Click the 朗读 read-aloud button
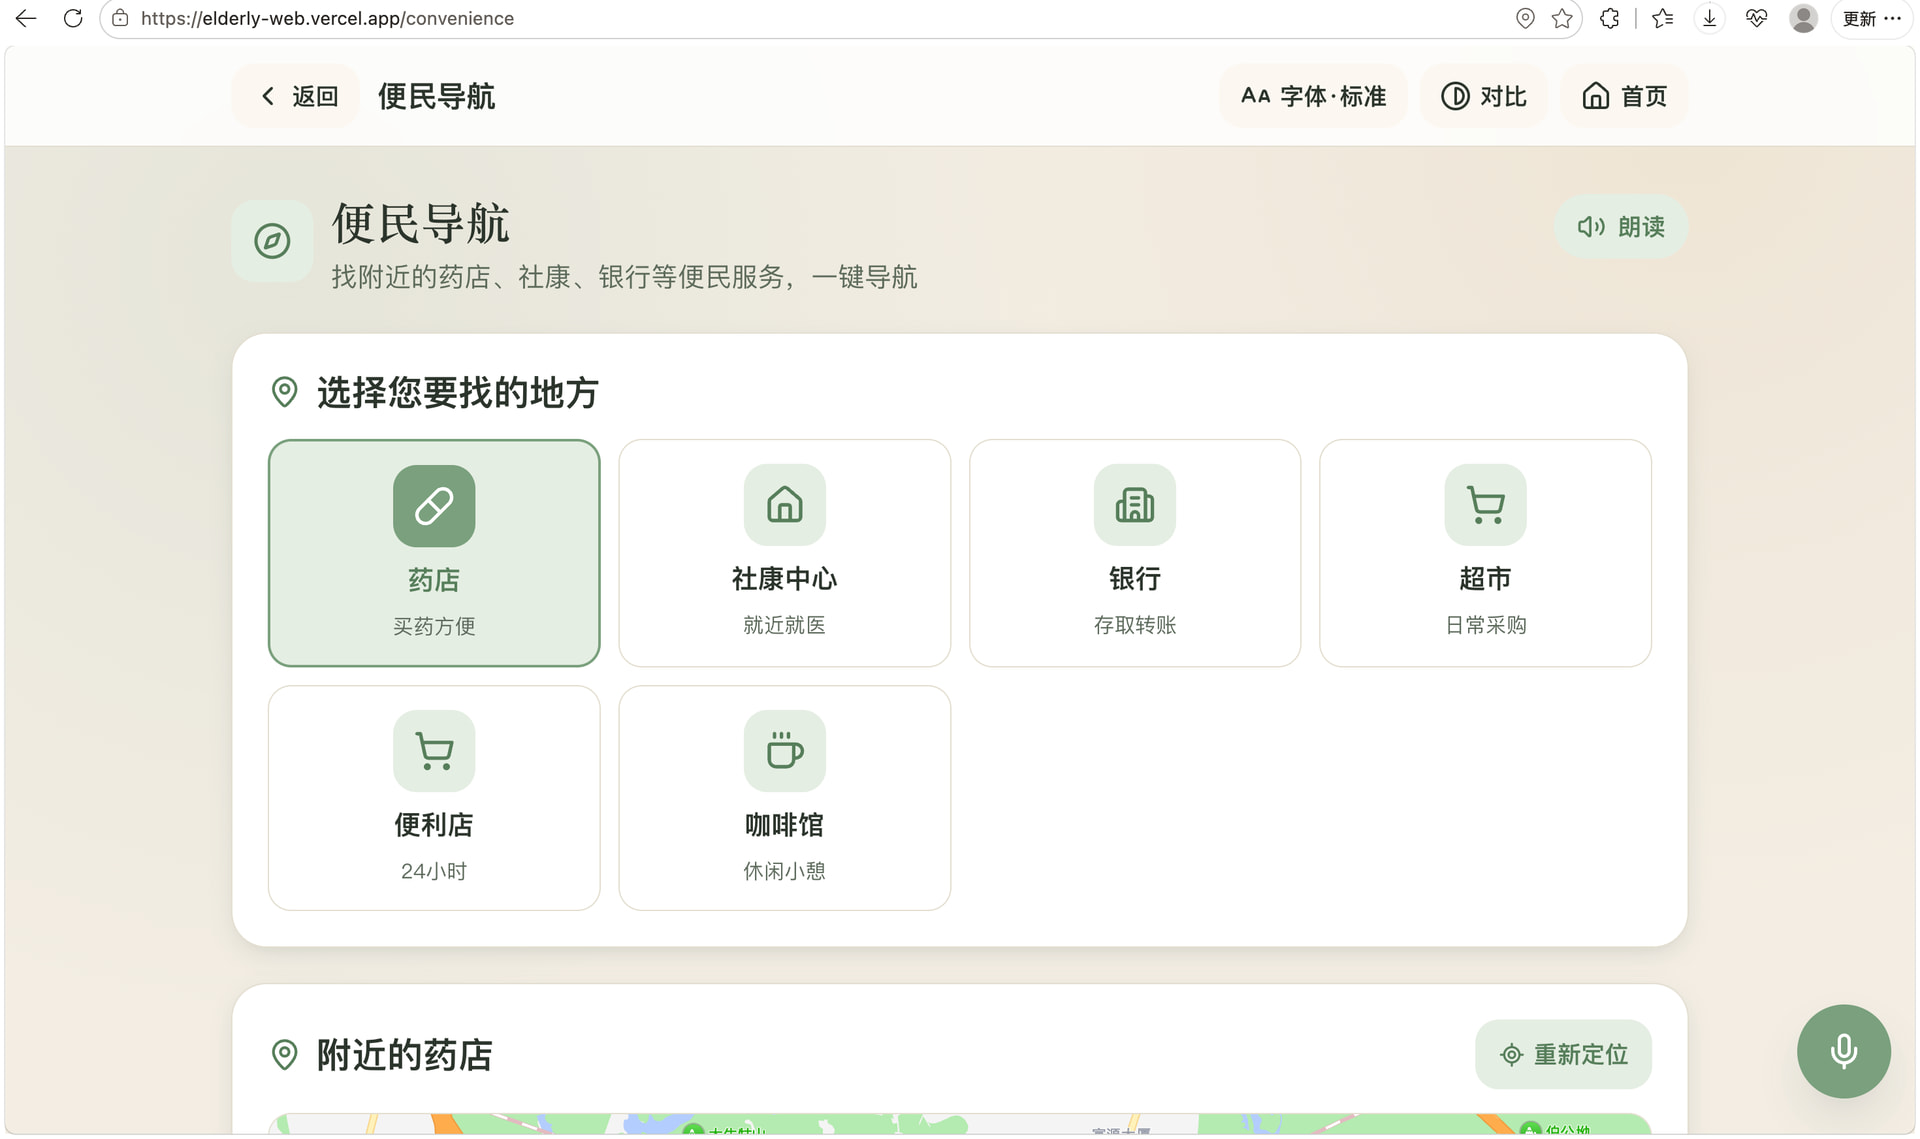1920x1139 pixels. click(1621, 227)
